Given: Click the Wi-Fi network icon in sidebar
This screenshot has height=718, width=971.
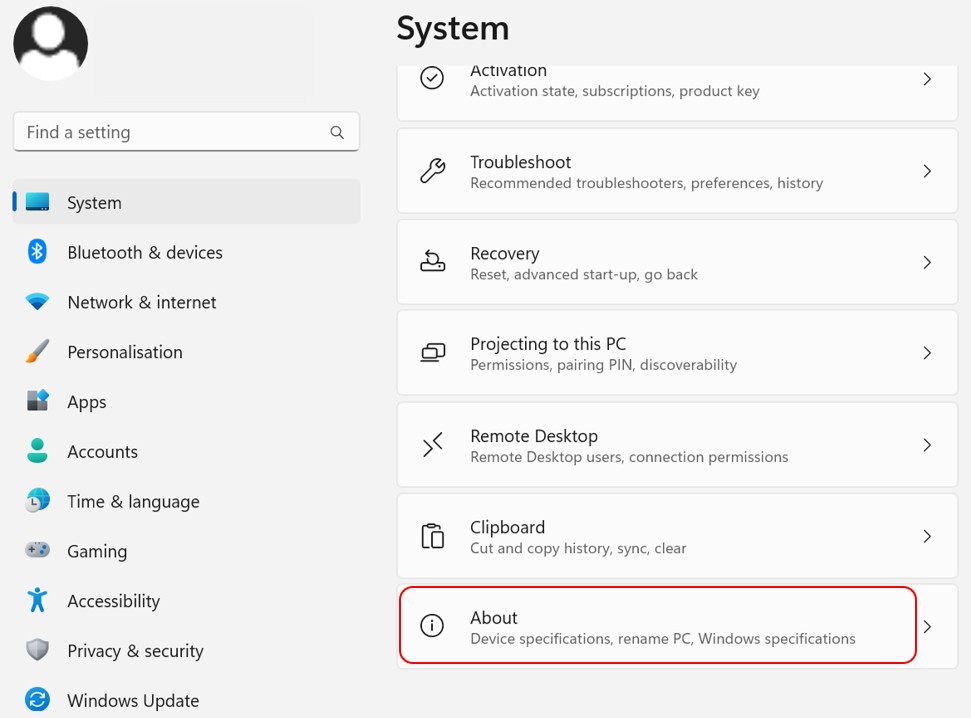Looking at the screenshot, I should point(37,302).
